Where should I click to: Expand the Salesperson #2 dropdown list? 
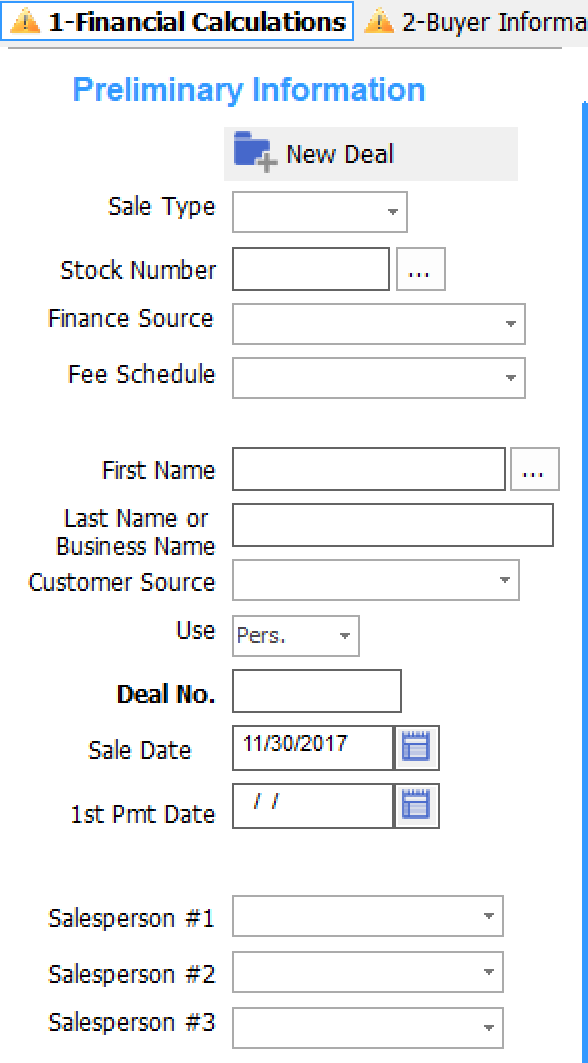click(488, 971)
